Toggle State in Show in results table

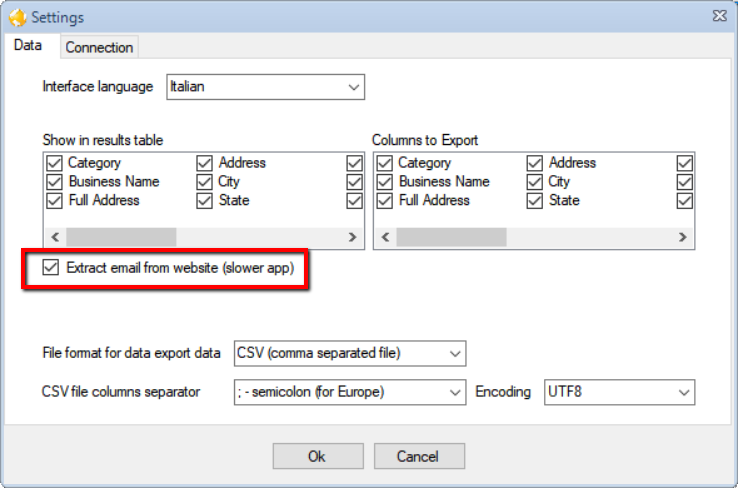tap(204, 201)
